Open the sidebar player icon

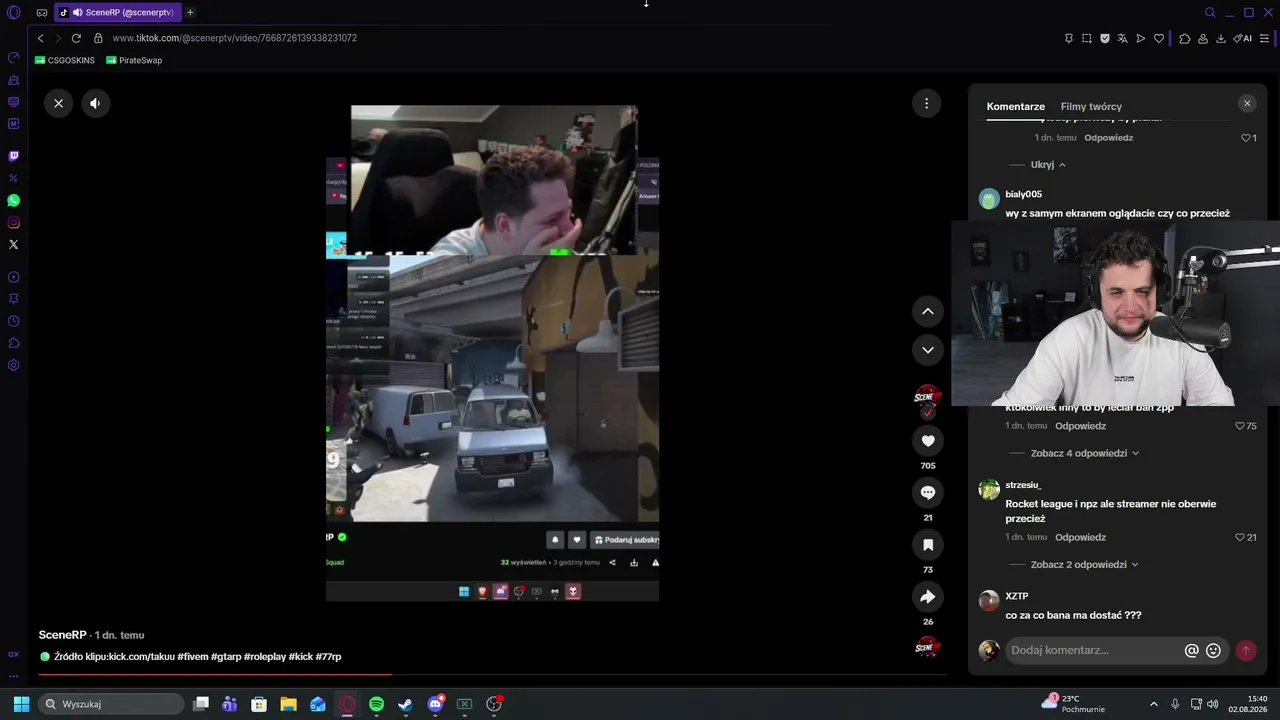coord(14,277)
